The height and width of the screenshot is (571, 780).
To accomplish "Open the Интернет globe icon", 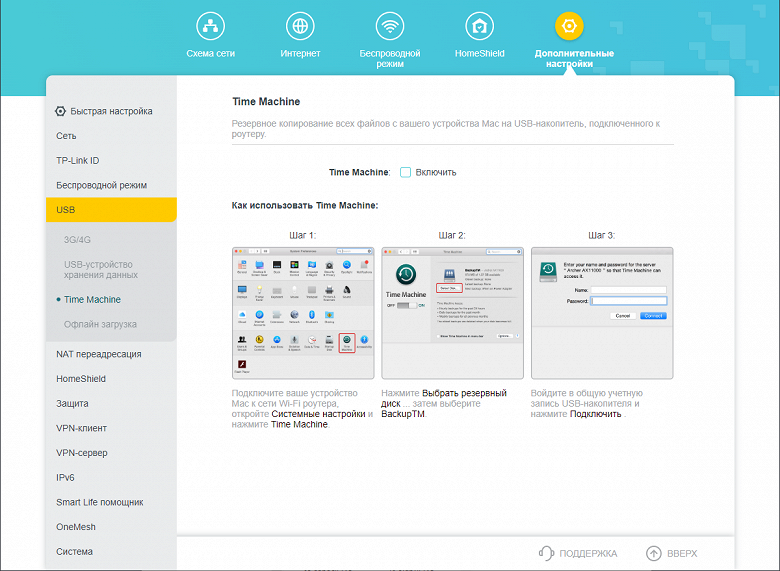I will (300, 26).
